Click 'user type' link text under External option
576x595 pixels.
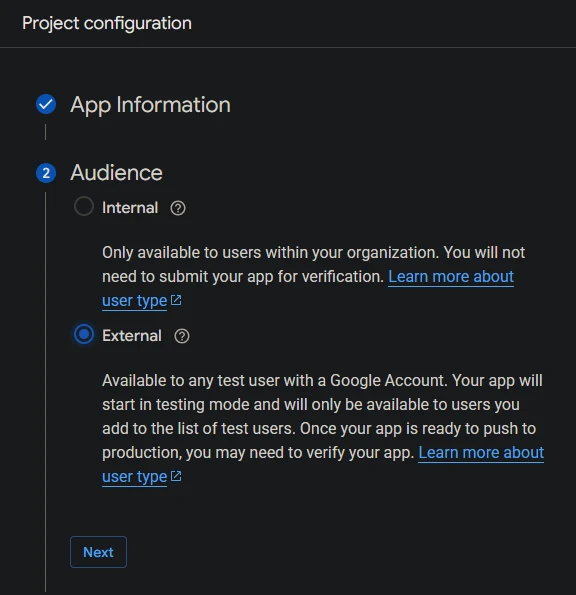pos(134,476)
